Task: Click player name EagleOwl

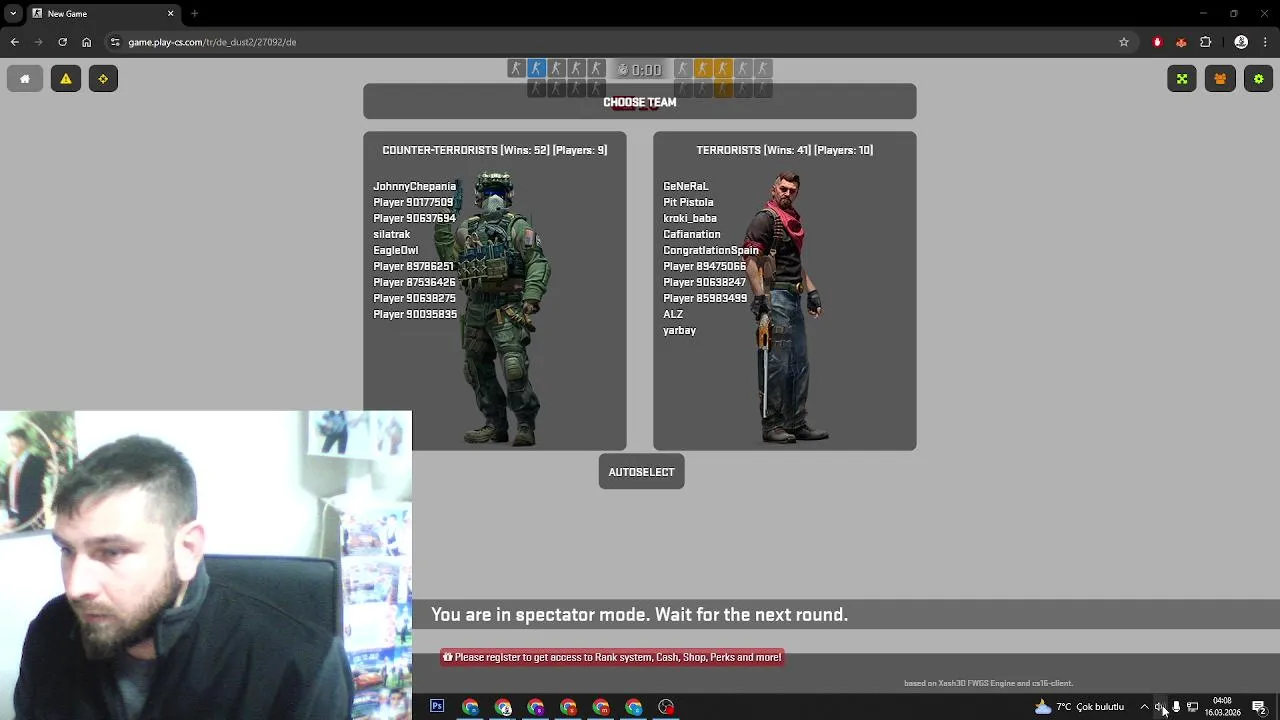Action: 395,250
